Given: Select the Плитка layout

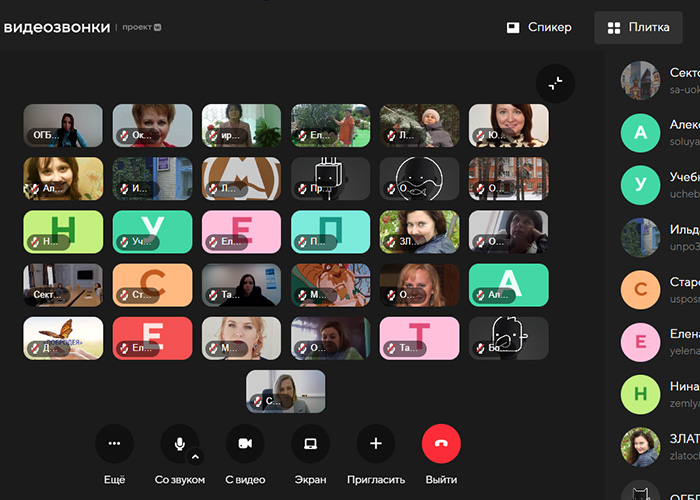Looking at the screenshot, I should click(x=638, y=28).
